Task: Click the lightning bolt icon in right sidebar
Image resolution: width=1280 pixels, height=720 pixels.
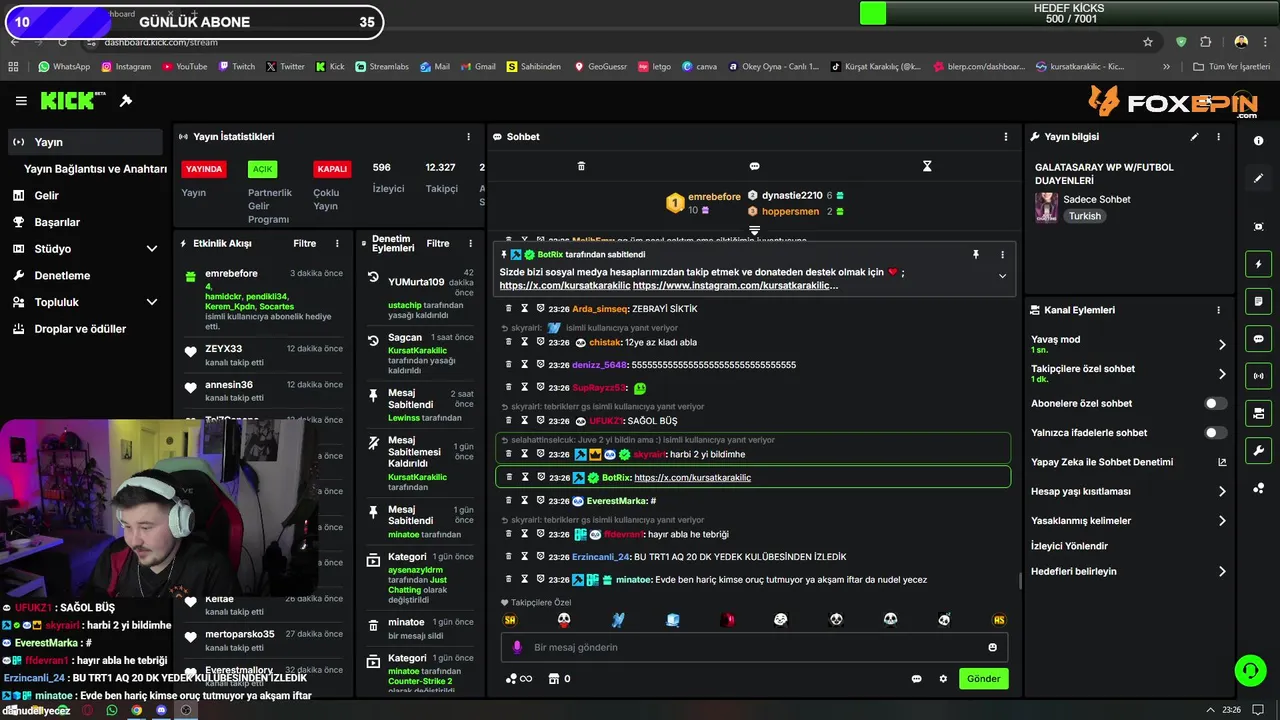Action: (x=1258, y=264)
